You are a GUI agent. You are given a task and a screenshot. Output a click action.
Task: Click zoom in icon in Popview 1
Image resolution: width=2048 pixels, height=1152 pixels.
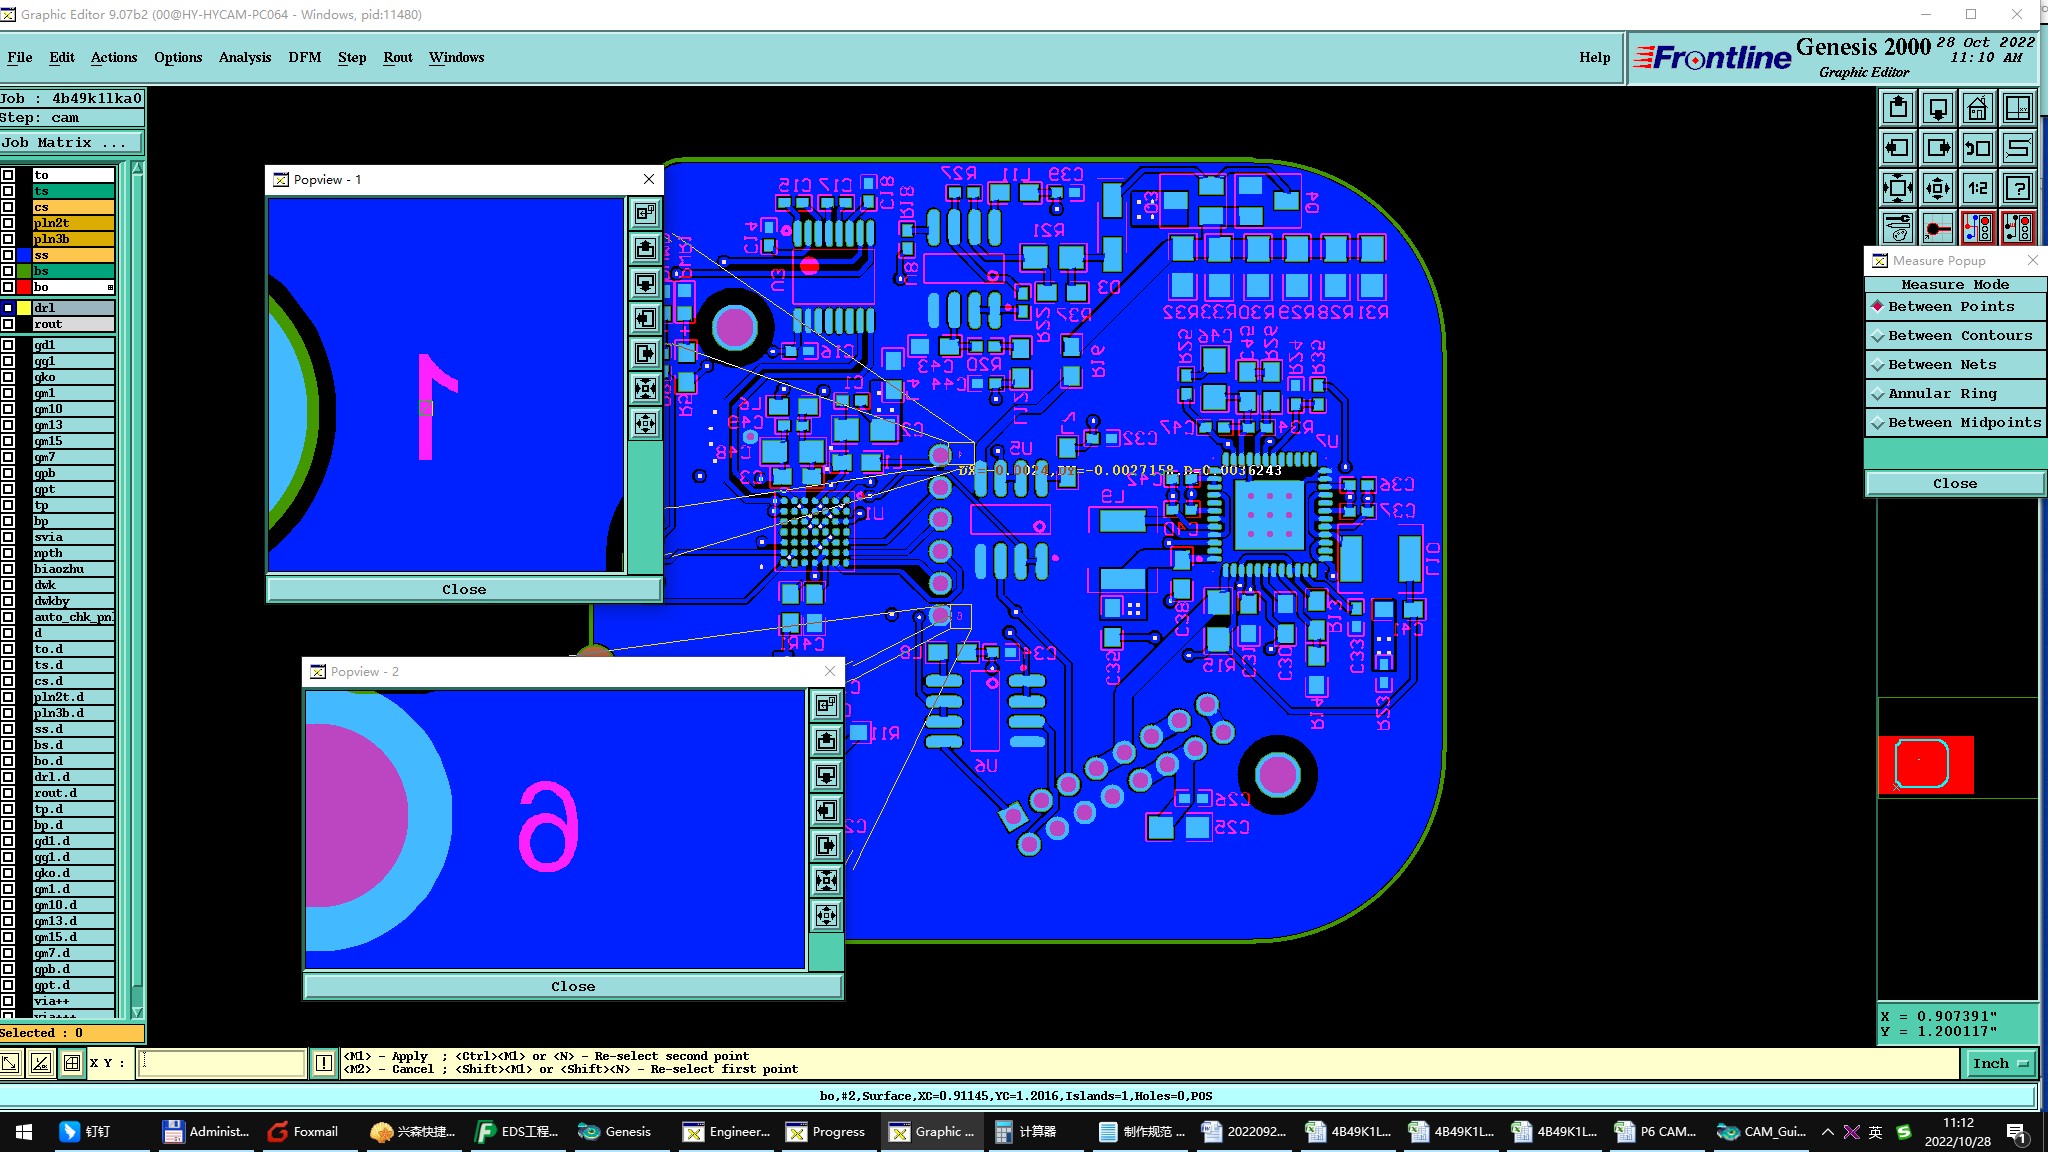pyautogui.click(x=645, y=388)
